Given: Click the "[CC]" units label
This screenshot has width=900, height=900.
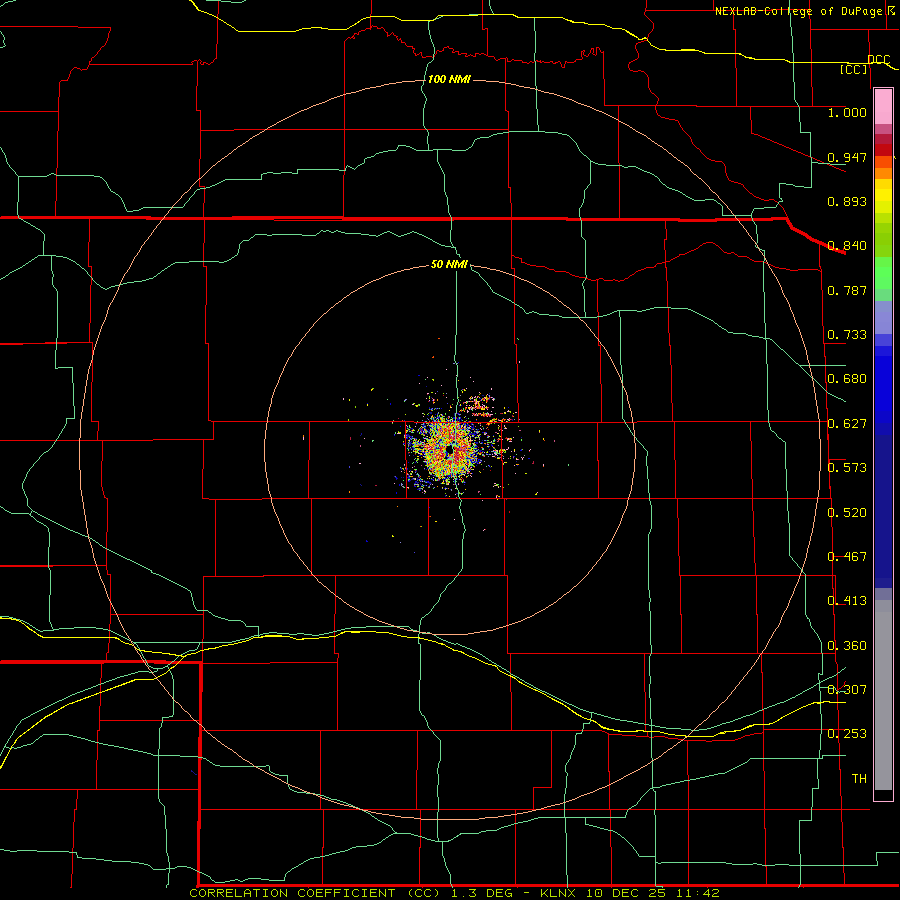Looking at the screenshot, I should click(854, 69).
